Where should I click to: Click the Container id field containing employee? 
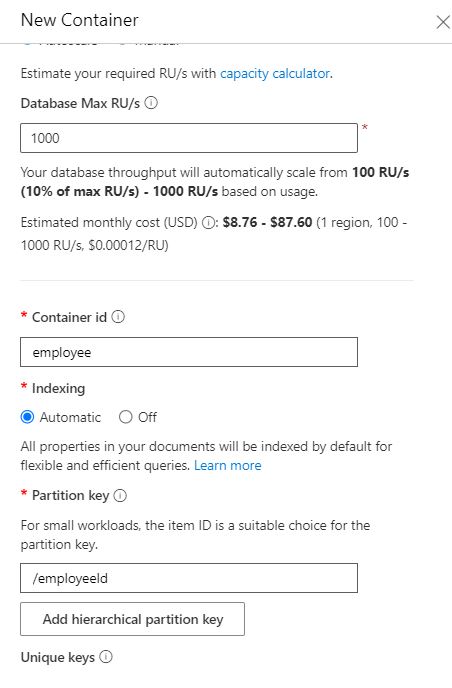click(x=189, y=352)
